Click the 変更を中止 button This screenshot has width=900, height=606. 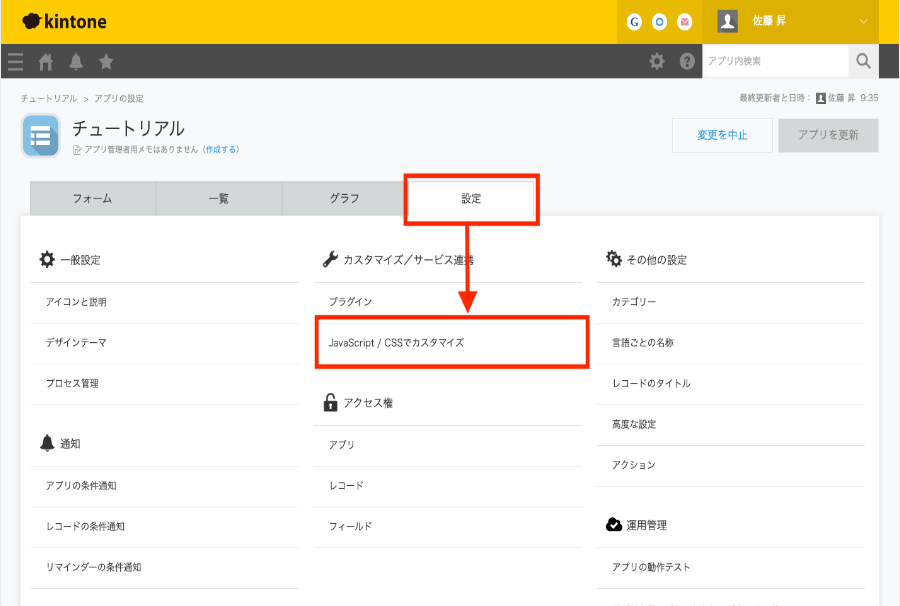(x=721, y=135)
